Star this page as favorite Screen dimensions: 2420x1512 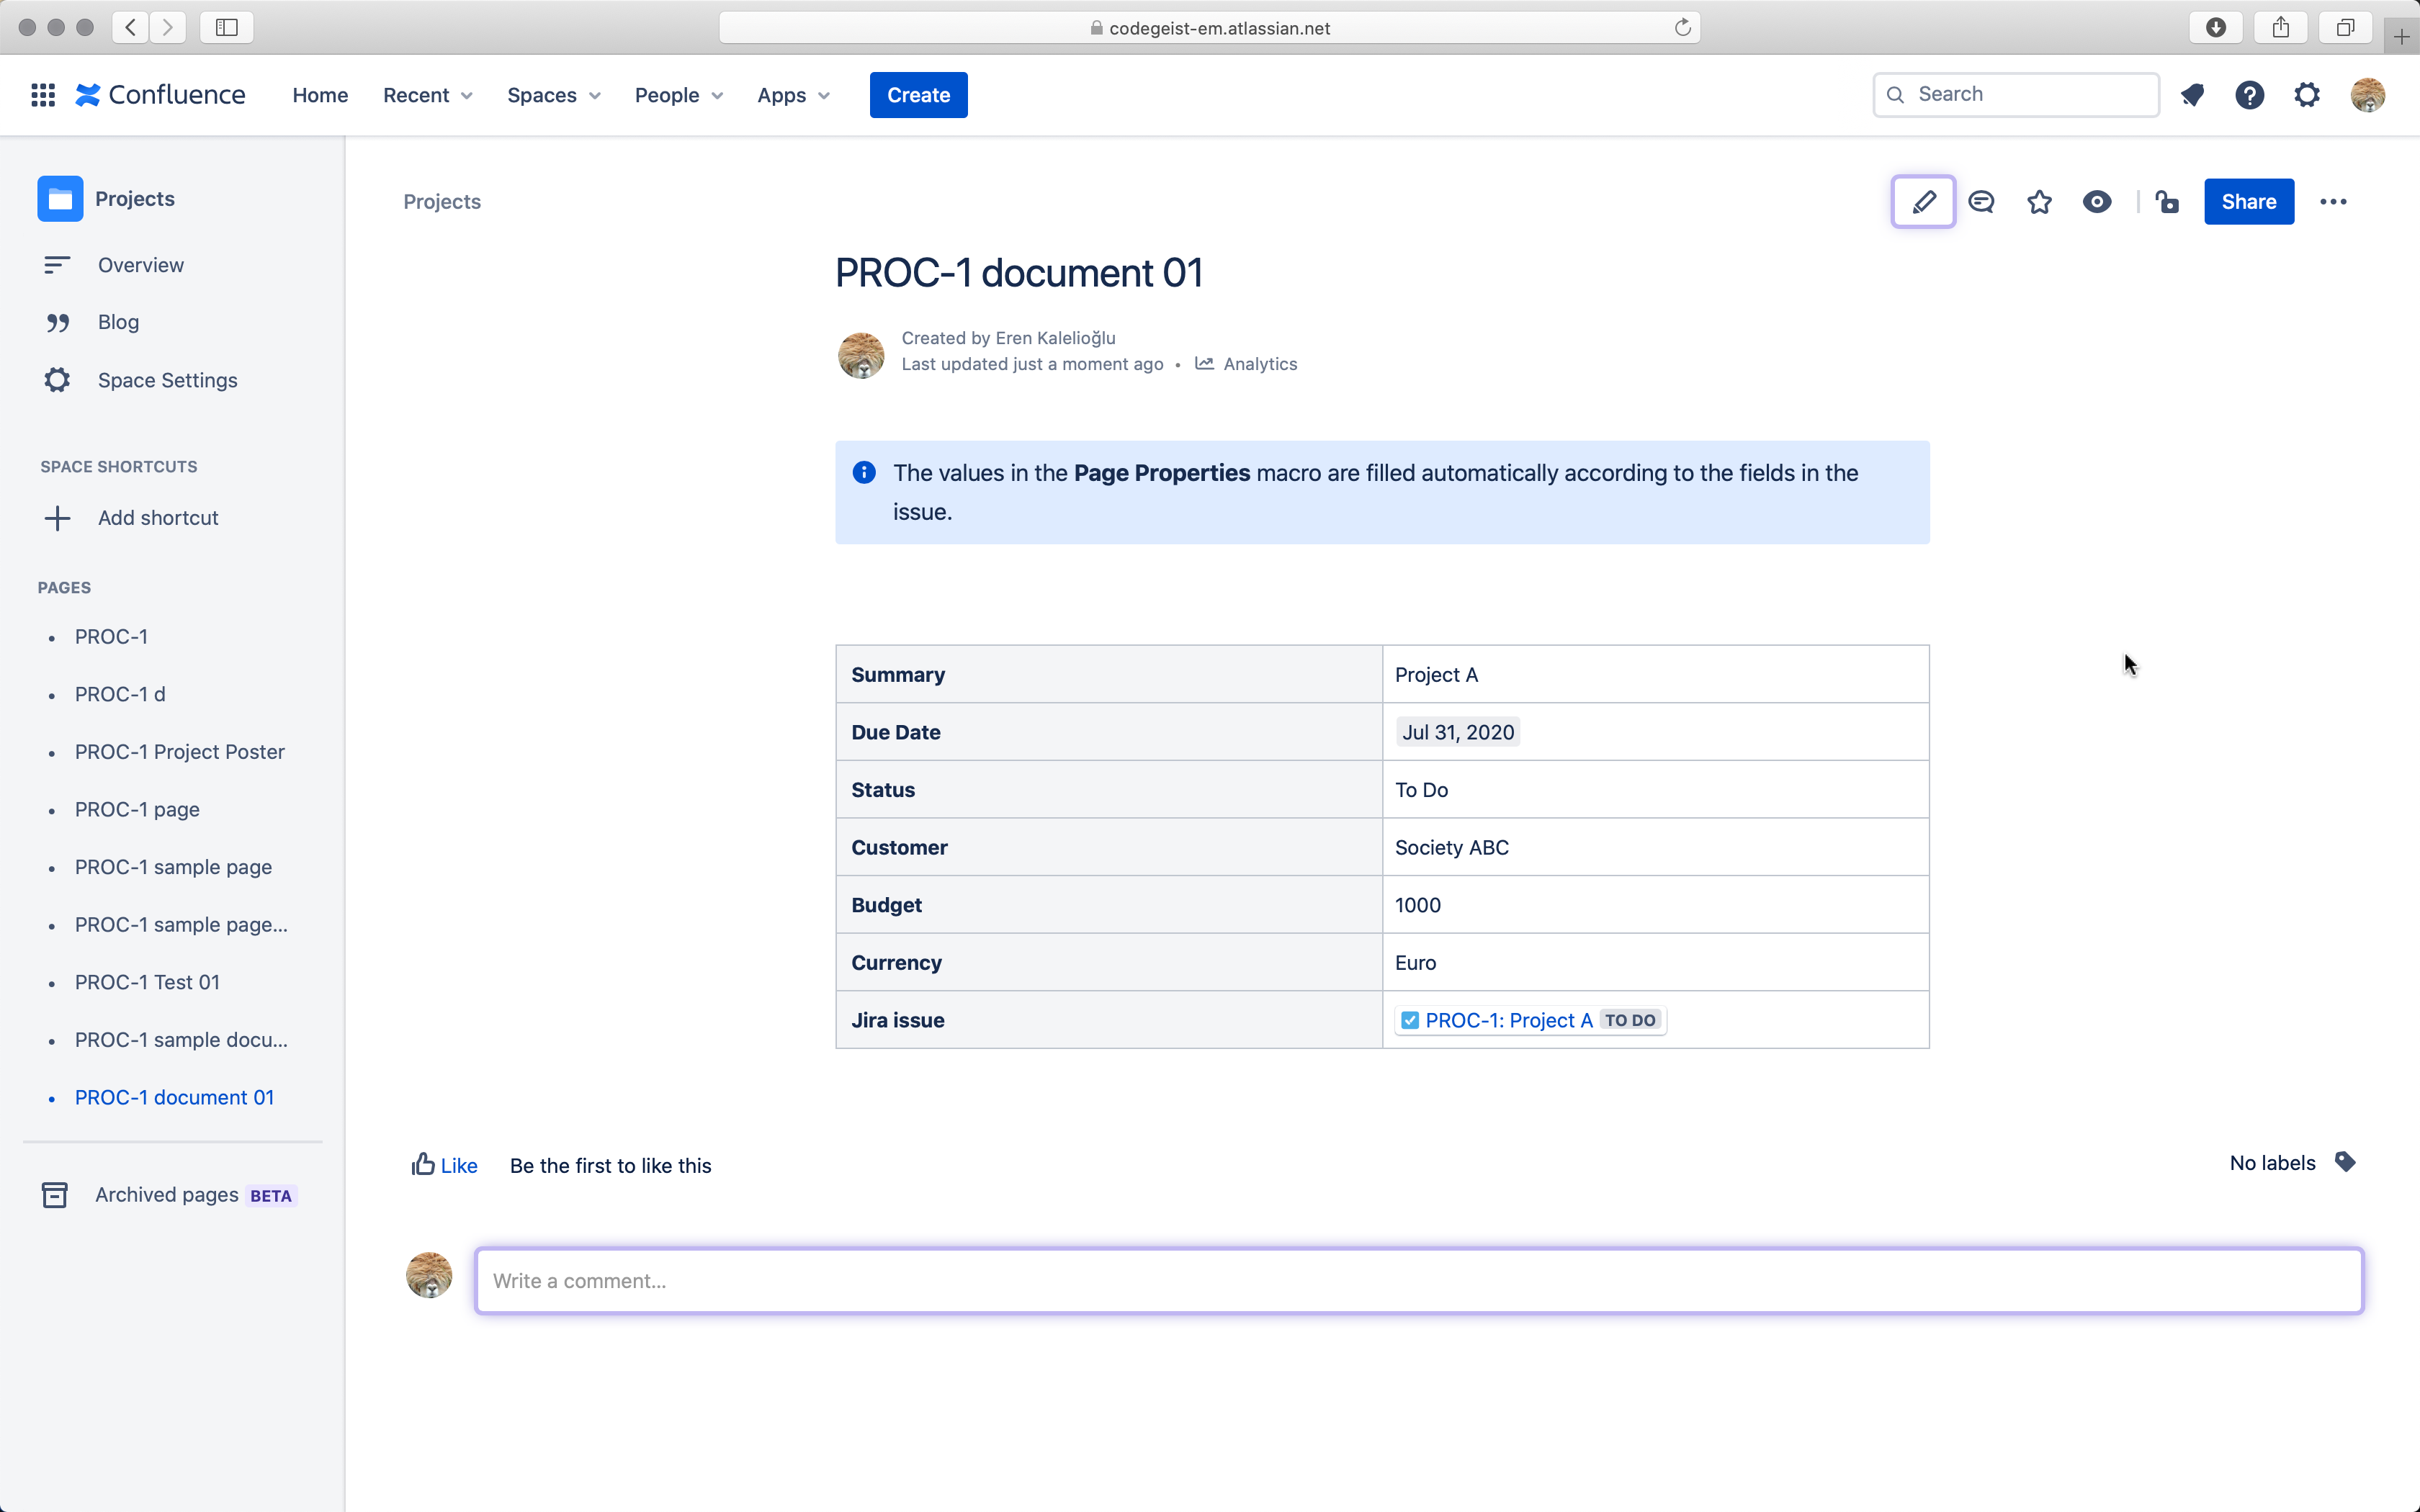coord(2039,202)
